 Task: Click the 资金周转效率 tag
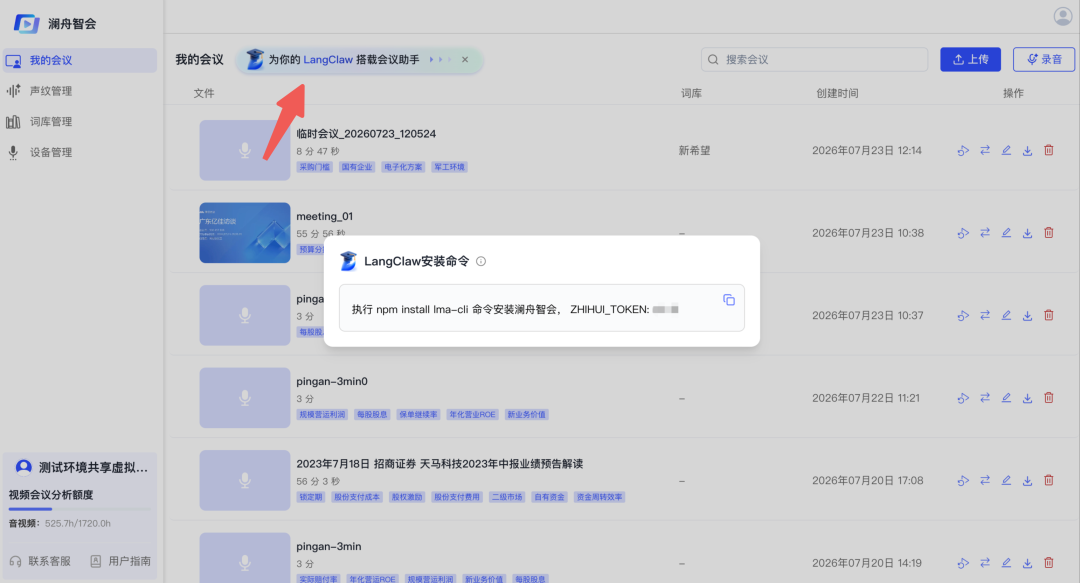tap(599, 497)
